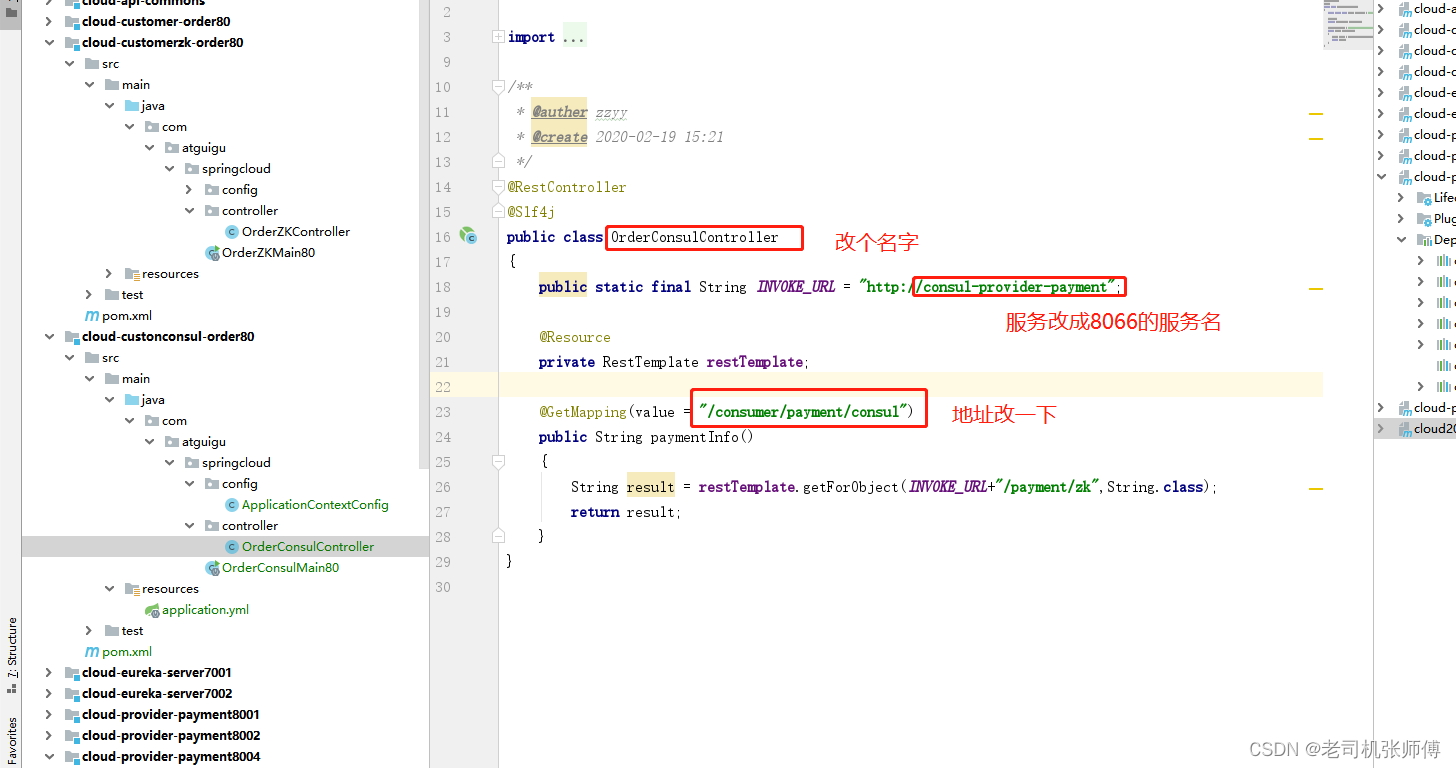Image resolution: width=1456 pixels, height=768 pixels.
Task: Click the getForObject call on line 26
Action: pyautogui.click(x=852, y=487)
